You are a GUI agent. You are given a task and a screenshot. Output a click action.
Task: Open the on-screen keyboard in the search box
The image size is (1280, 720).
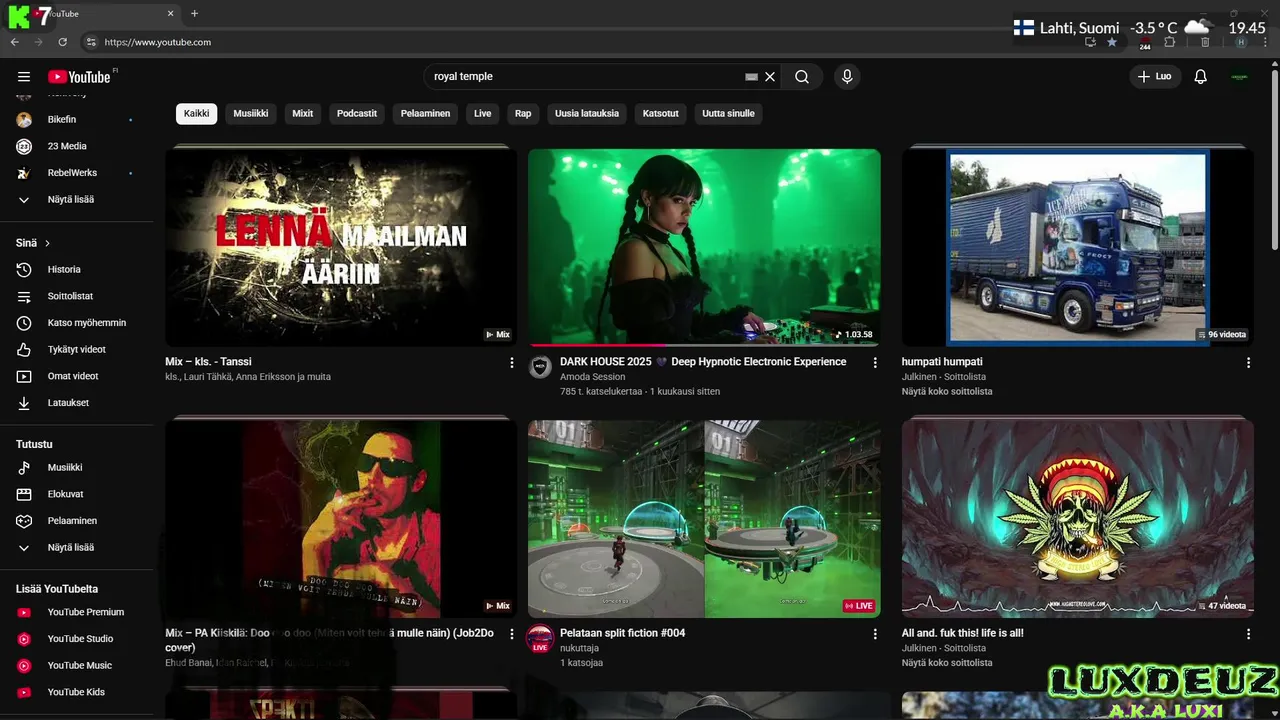click(x=751, y=77)
